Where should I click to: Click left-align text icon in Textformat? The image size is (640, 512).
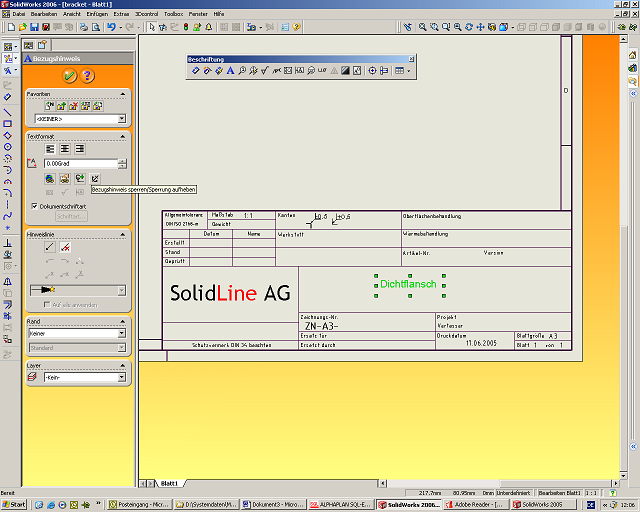pyautogui.click(x=49, y=148)
